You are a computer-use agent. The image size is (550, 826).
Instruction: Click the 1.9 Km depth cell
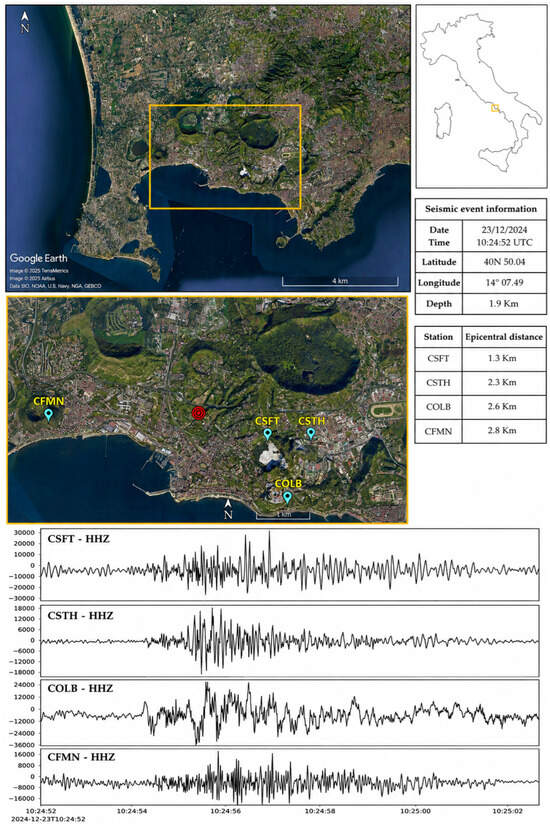[504, 303]
